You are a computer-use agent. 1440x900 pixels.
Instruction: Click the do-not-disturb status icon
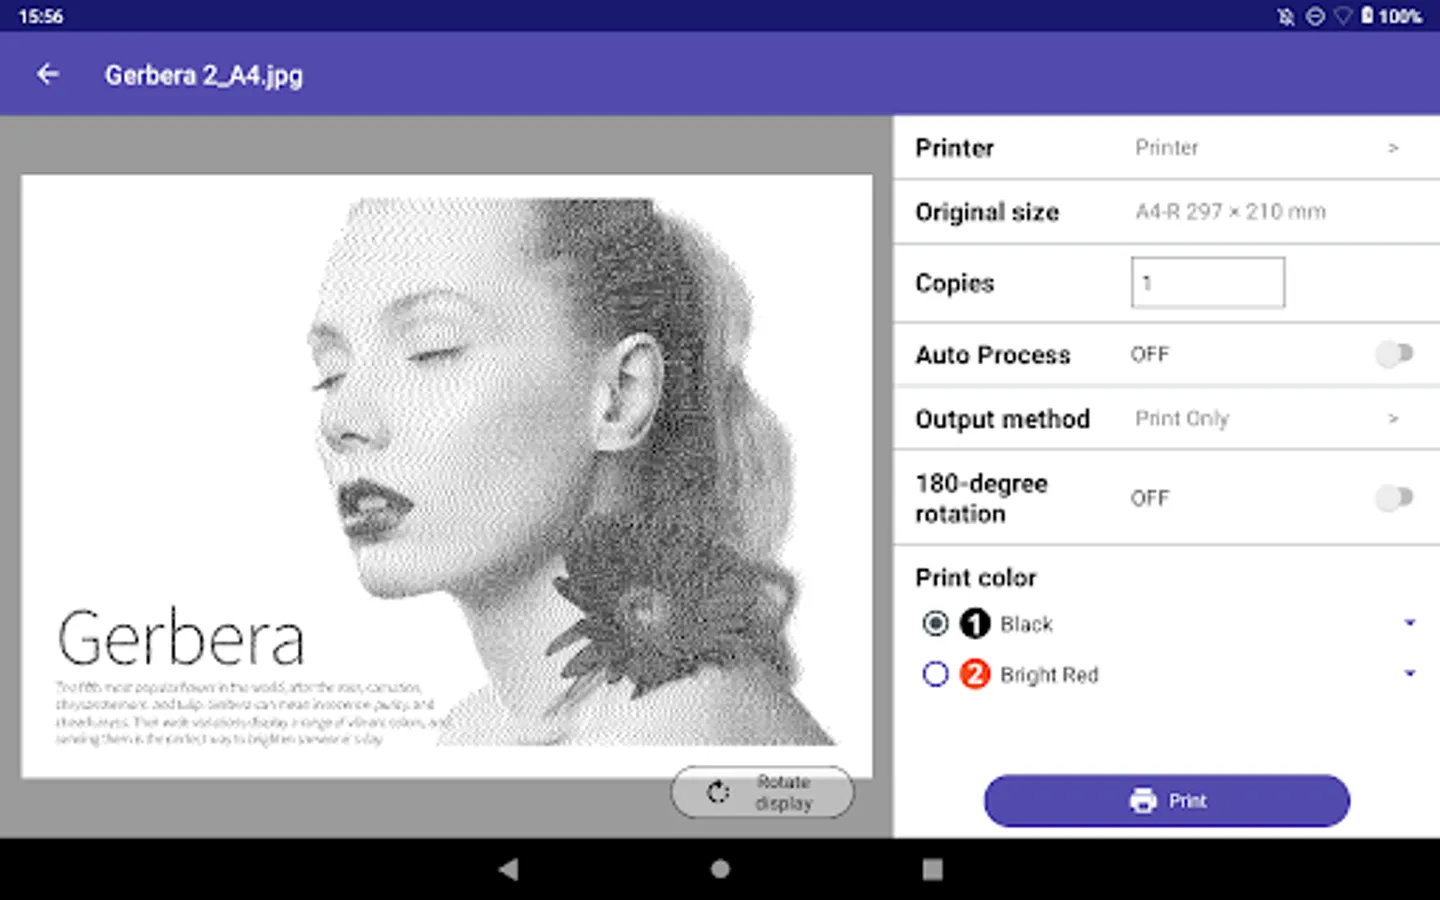point(1315,16)
